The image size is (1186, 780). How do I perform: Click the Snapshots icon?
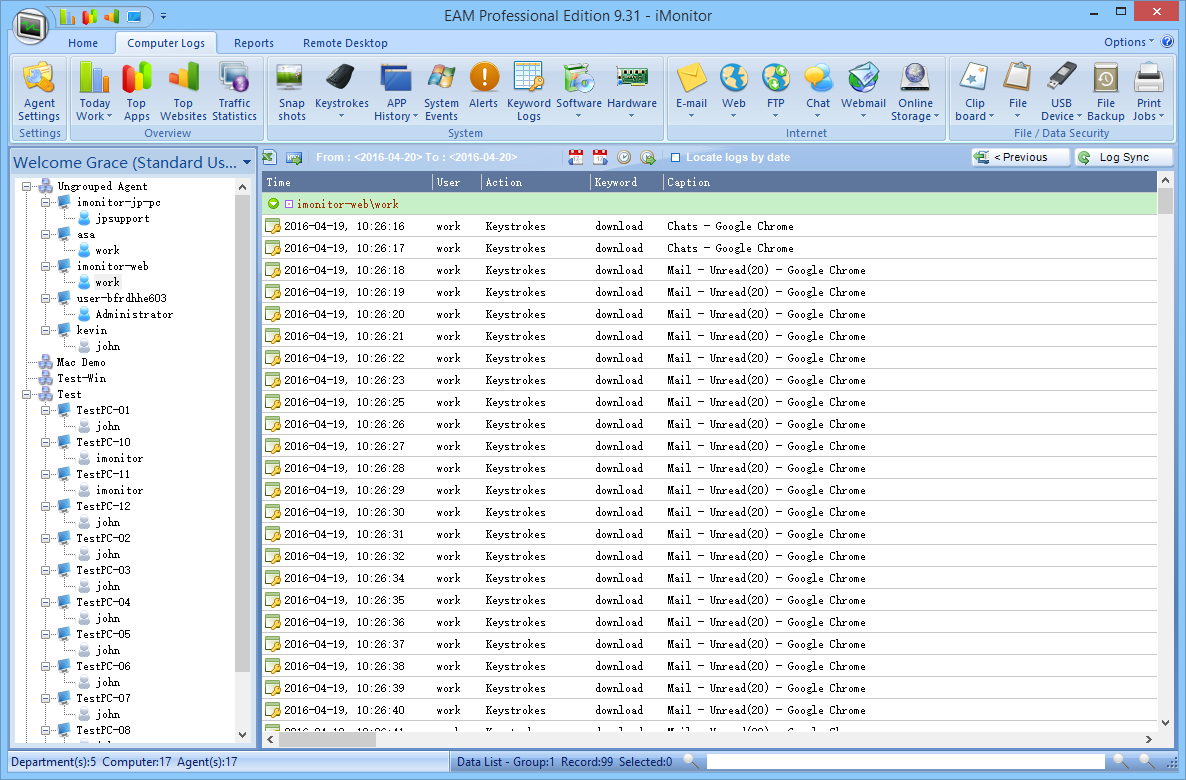292,90
